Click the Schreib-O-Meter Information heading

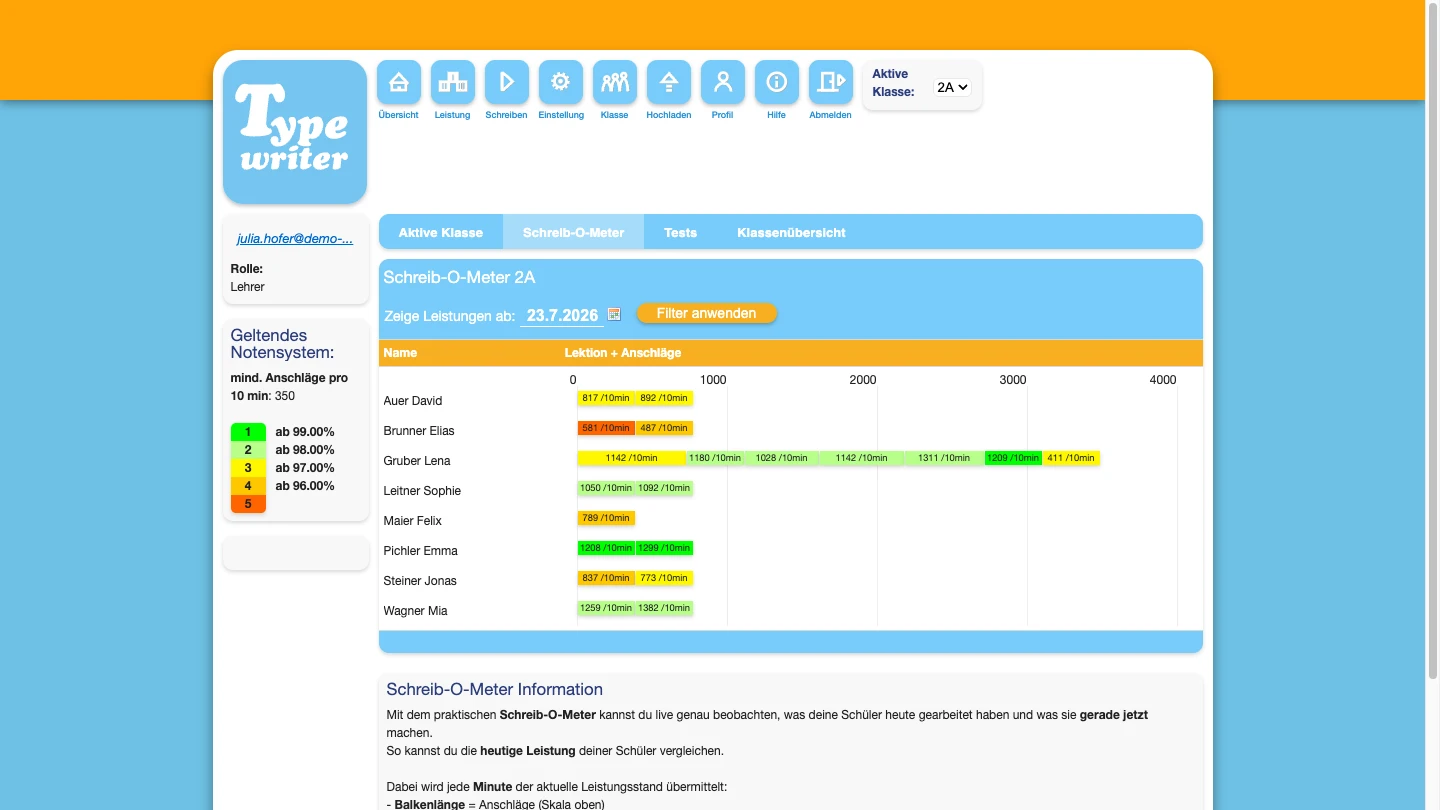[x=495, y=689]
